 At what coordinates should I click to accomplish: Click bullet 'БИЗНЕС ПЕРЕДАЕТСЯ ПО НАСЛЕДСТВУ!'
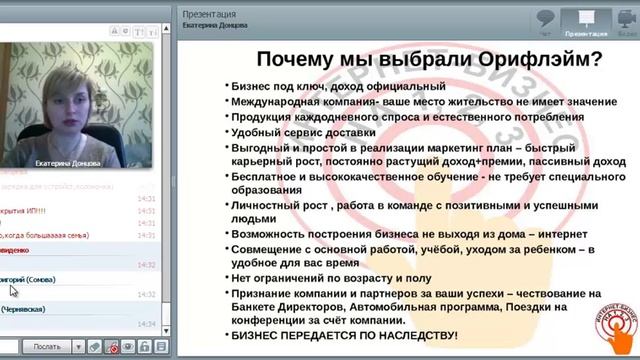tap(344, 336)
